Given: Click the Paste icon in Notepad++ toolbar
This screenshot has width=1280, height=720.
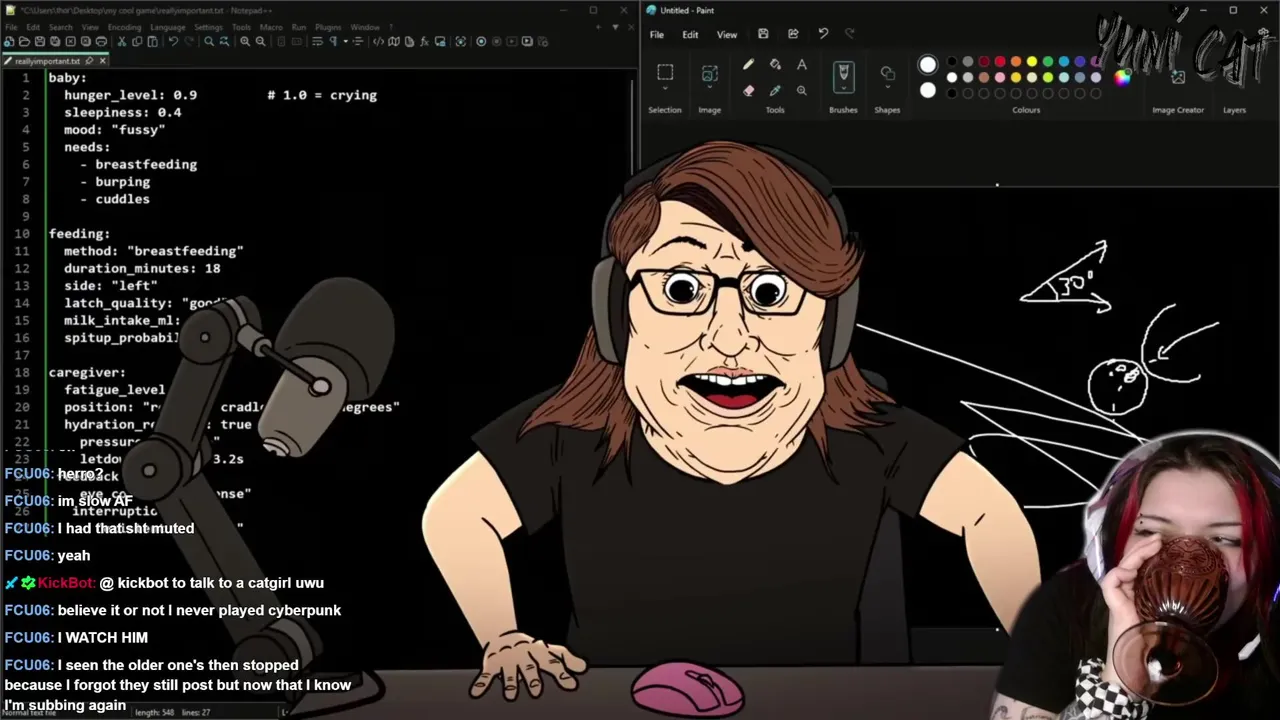Looking at the screenshot, I should tap(152, 41).
